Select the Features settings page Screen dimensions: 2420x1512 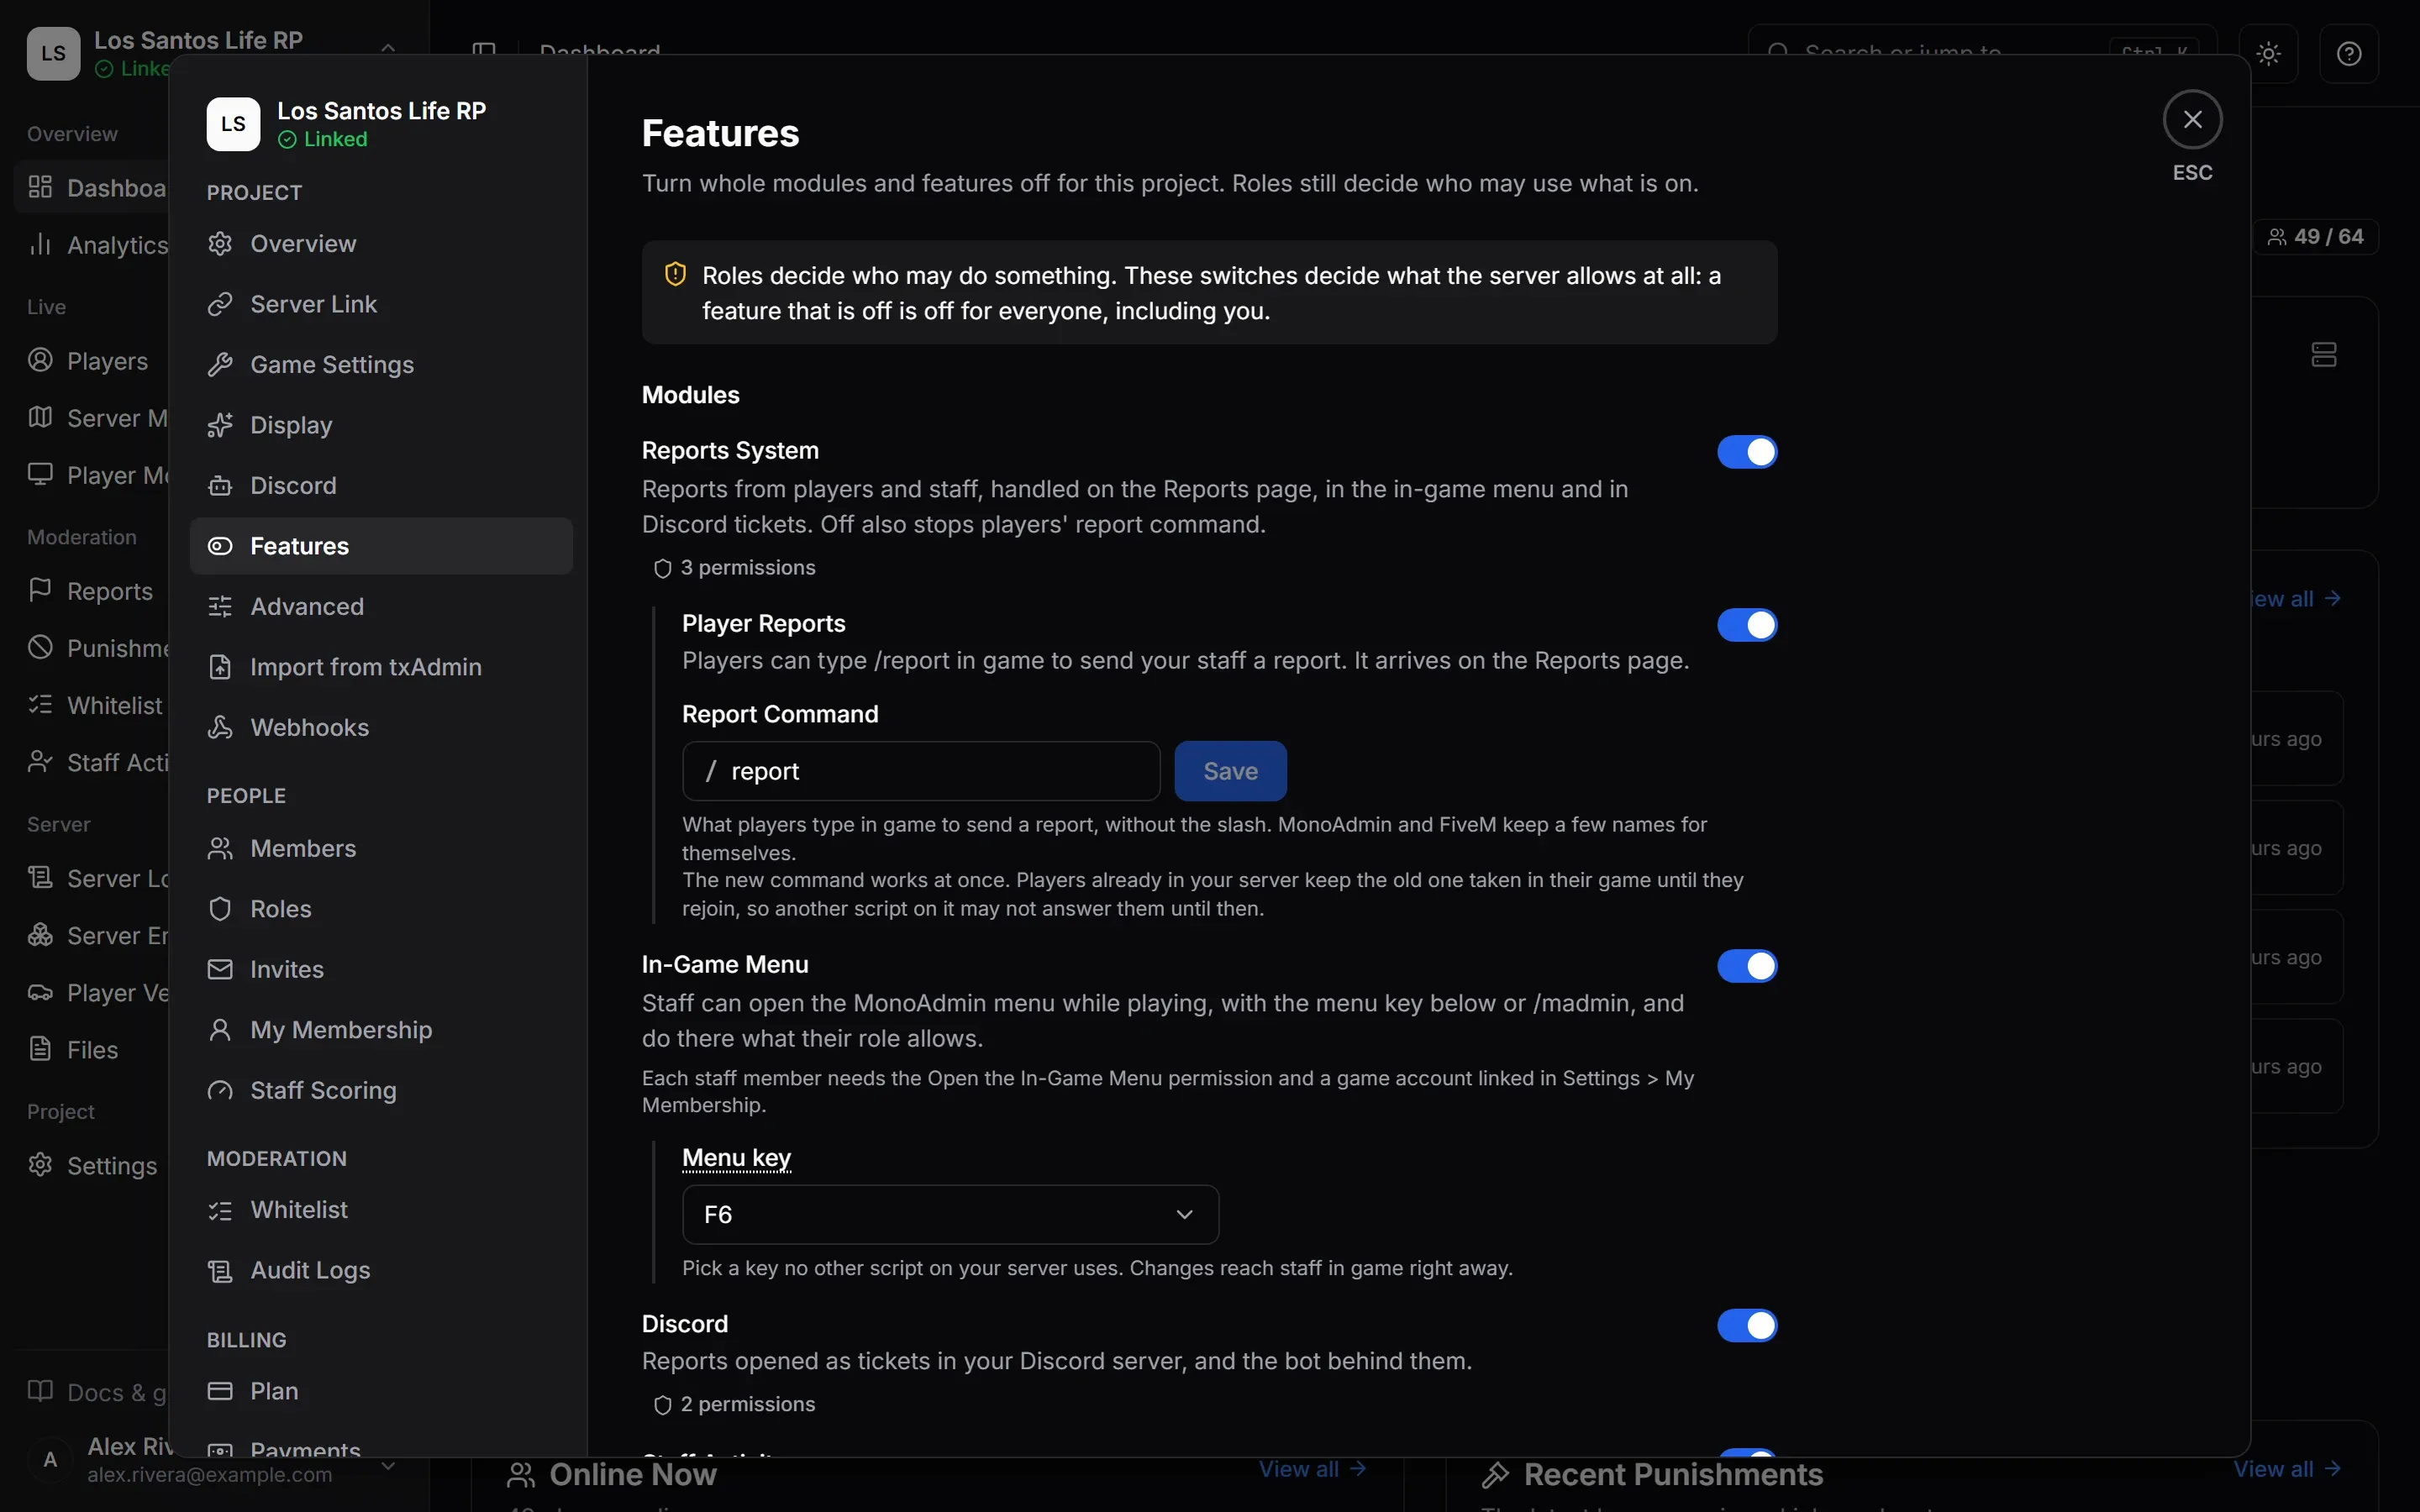click(x=381, y=546)
